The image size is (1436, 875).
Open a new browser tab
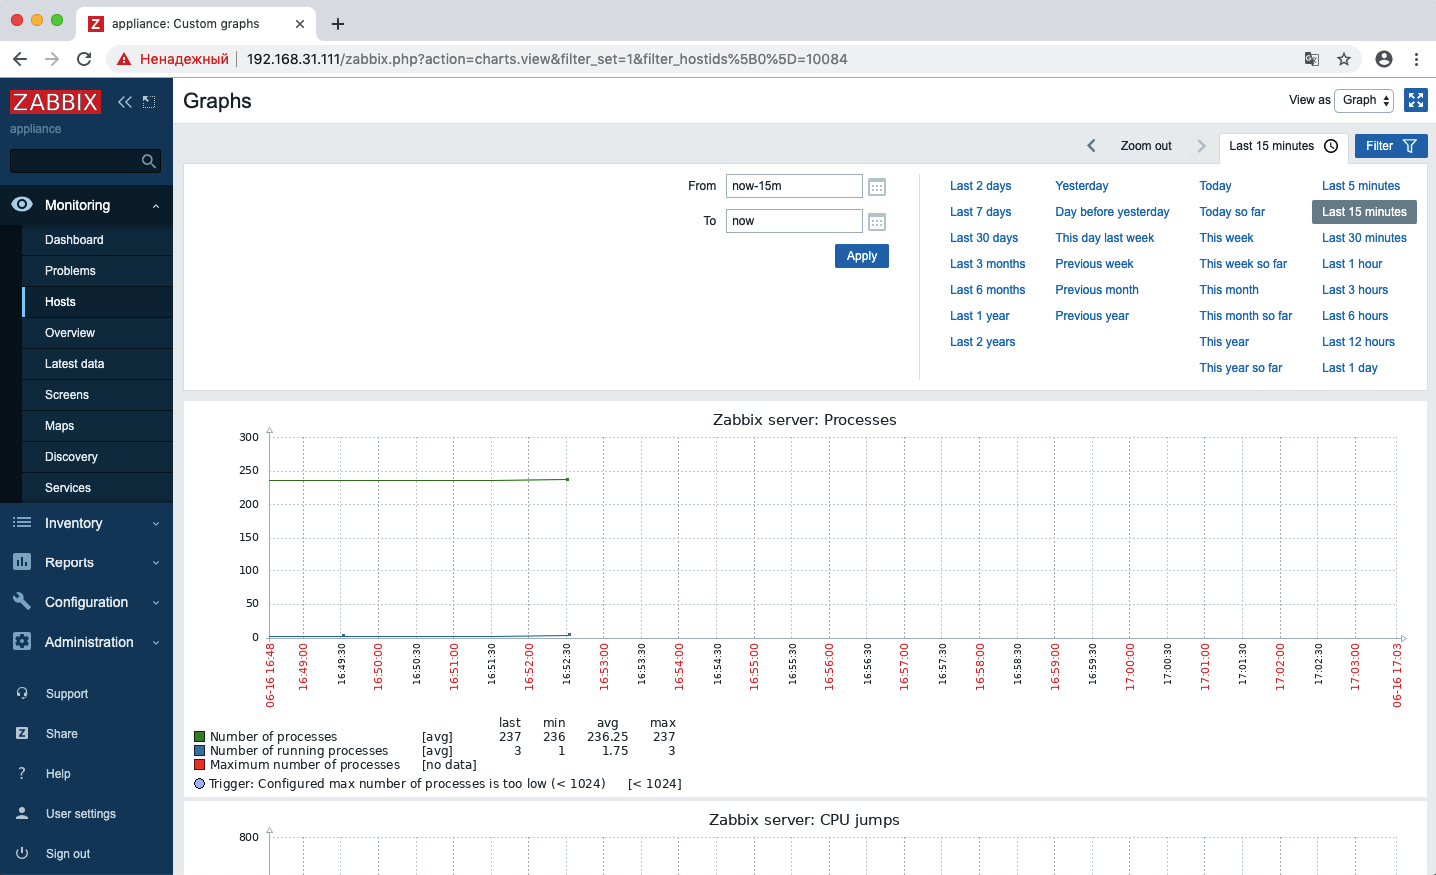338,24
